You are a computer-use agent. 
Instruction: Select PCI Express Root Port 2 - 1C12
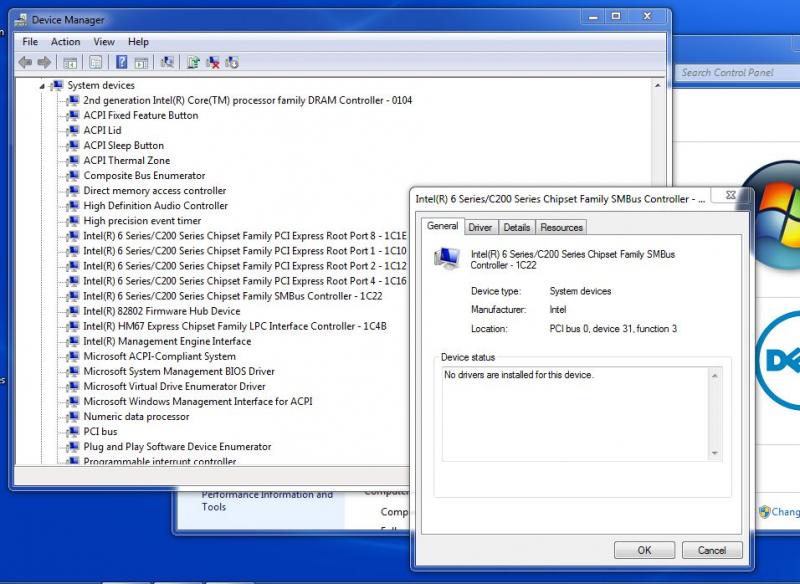(245, 266)
